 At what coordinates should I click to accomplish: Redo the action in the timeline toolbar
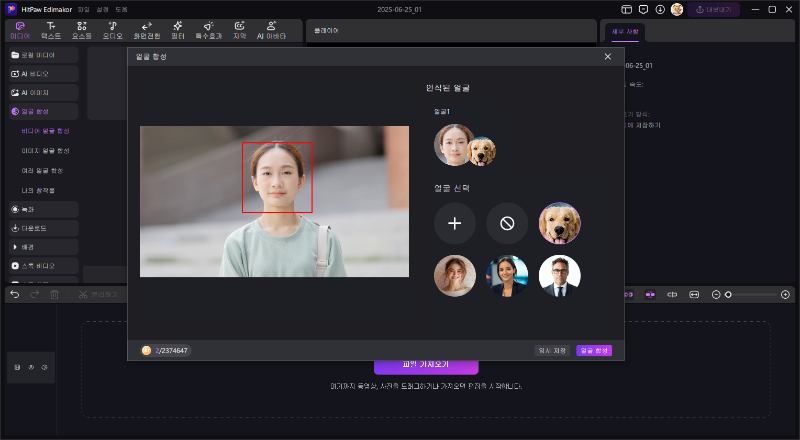click(x=35, y=295)
